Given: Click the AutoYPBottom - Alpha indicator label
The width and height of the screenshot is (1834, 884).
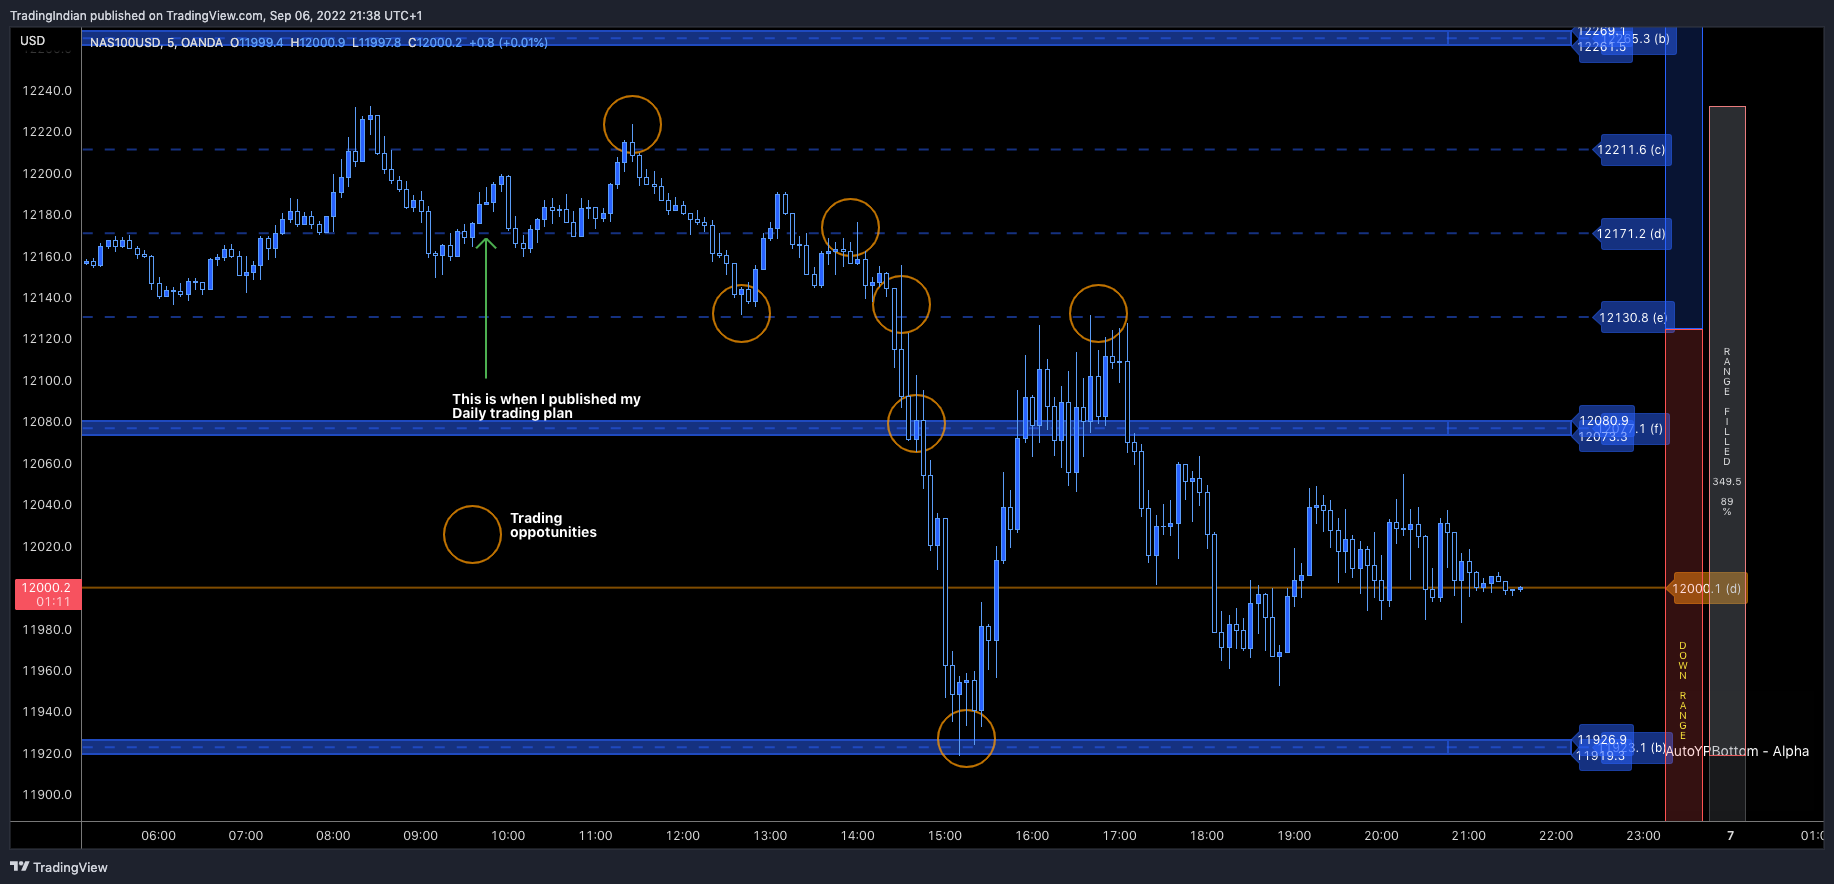Looking at the screenshot, I should pyautogui.click(x=1737, y=751).
